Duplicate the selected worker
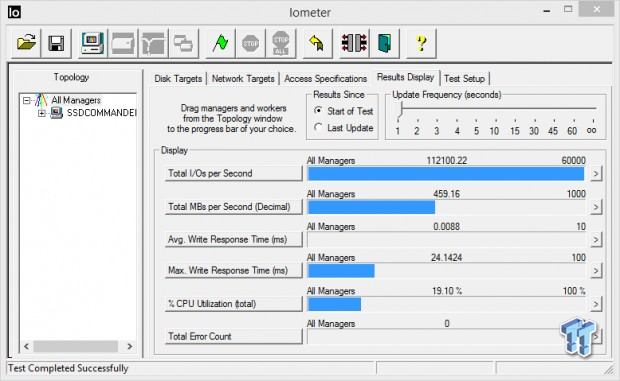The height and width of the screenshot is (381, 620). coord(183,43)
